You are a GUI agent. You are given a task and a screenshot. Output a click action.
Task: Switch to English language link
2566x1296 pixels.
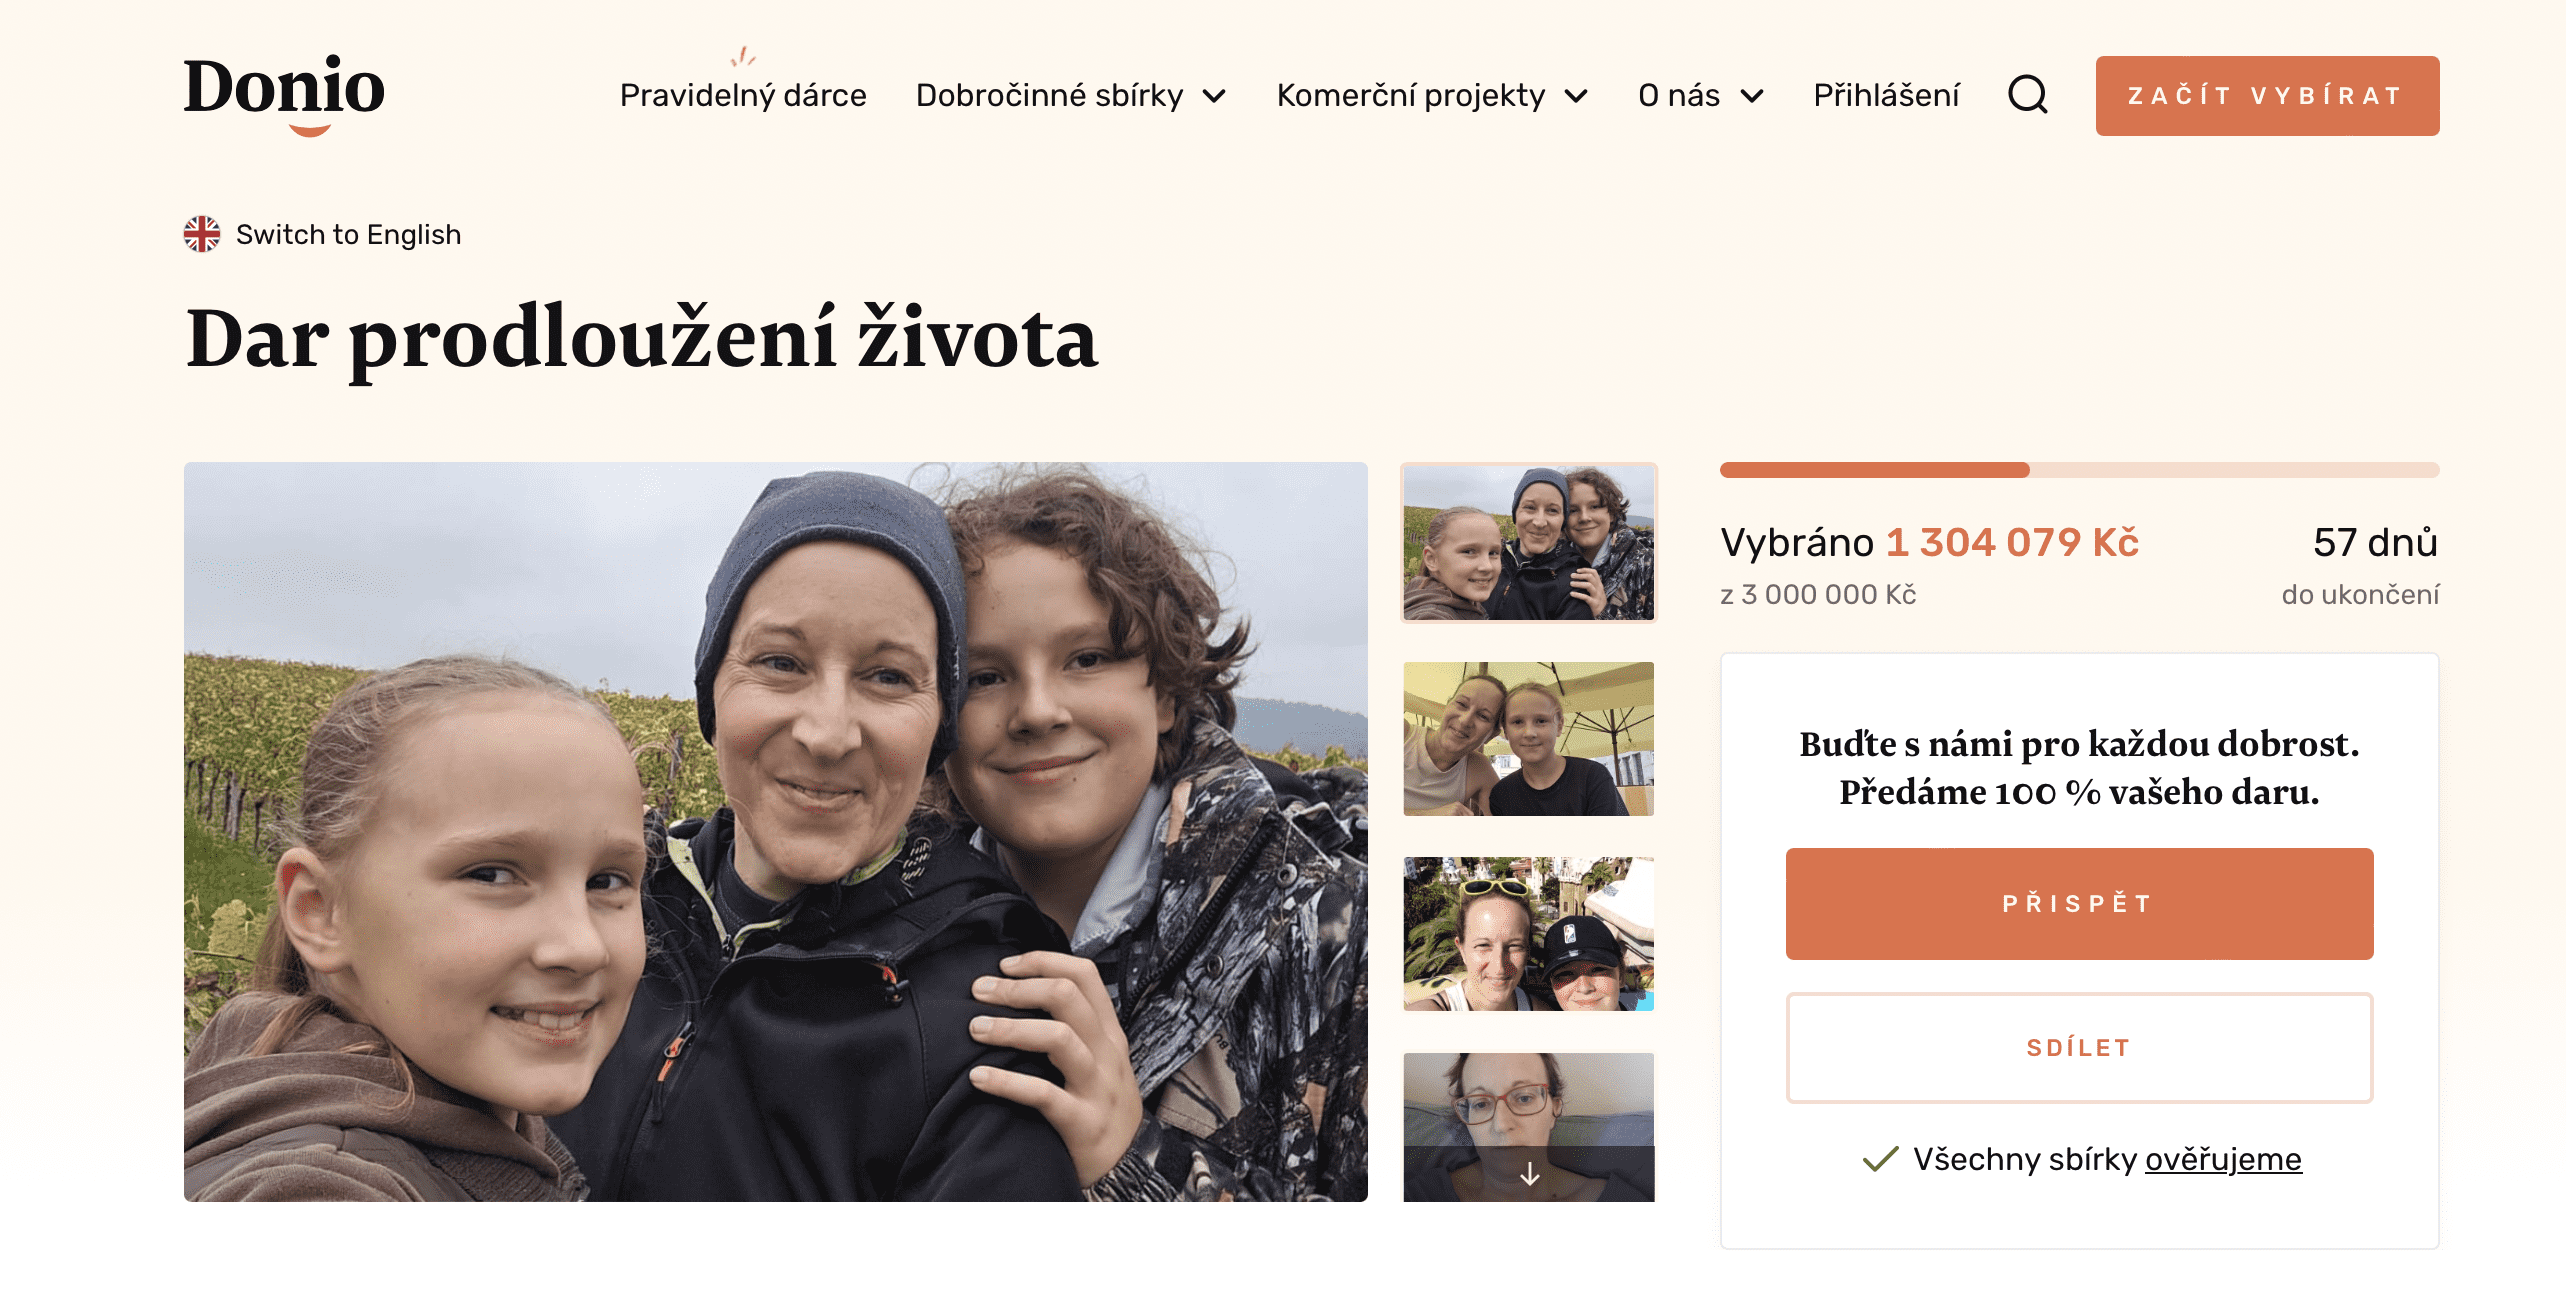(x=348, y=234)
